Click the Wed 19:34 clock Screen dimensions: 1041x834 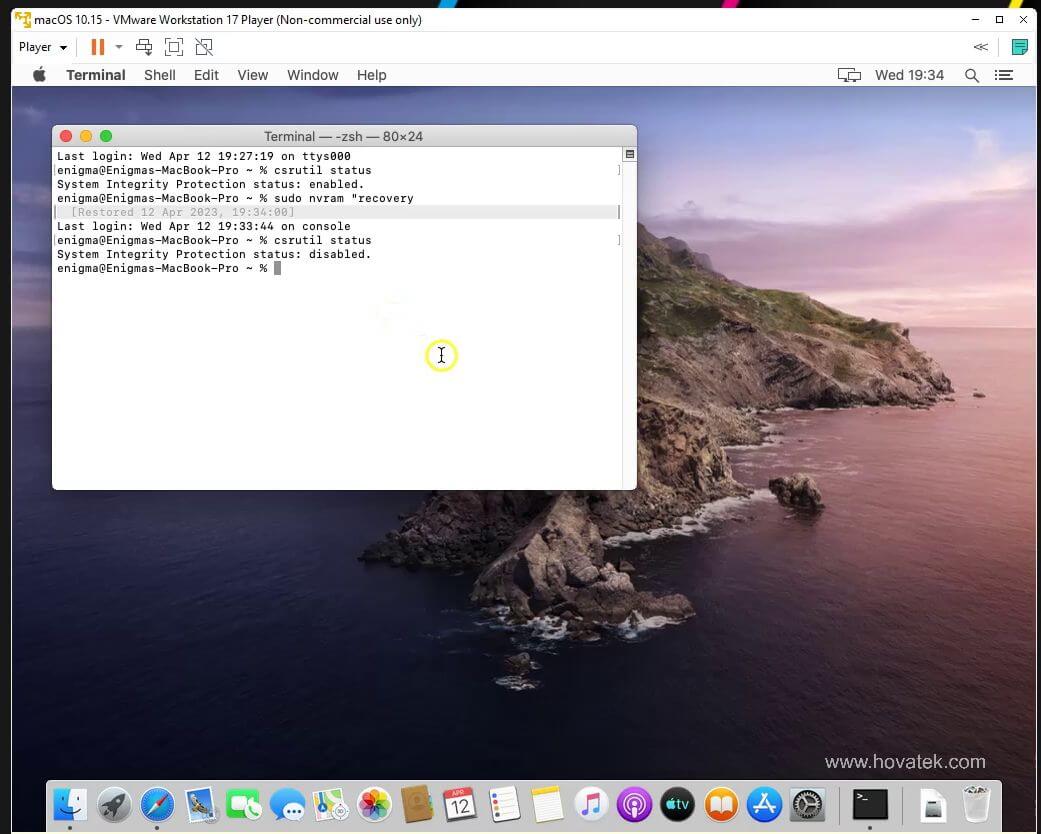click(x=909, y=75)
